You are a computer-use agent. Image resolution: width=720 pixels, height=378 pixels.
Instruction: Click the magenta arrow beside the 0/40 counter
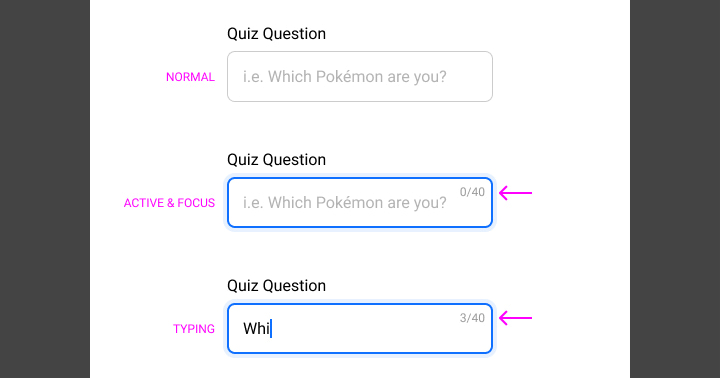[515, 193]
